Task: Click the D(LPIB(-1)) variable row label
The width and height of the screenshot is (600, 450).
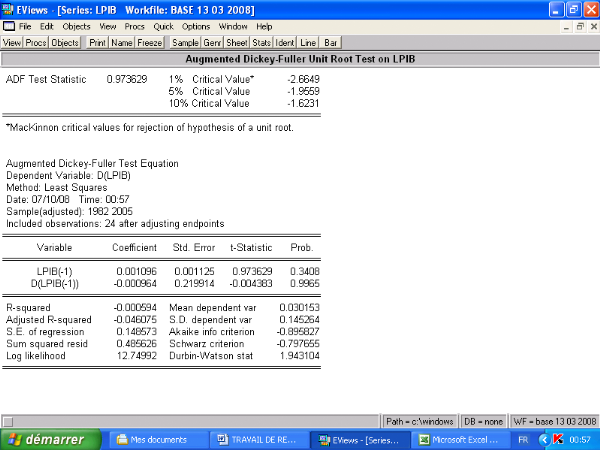Action: 54,284
